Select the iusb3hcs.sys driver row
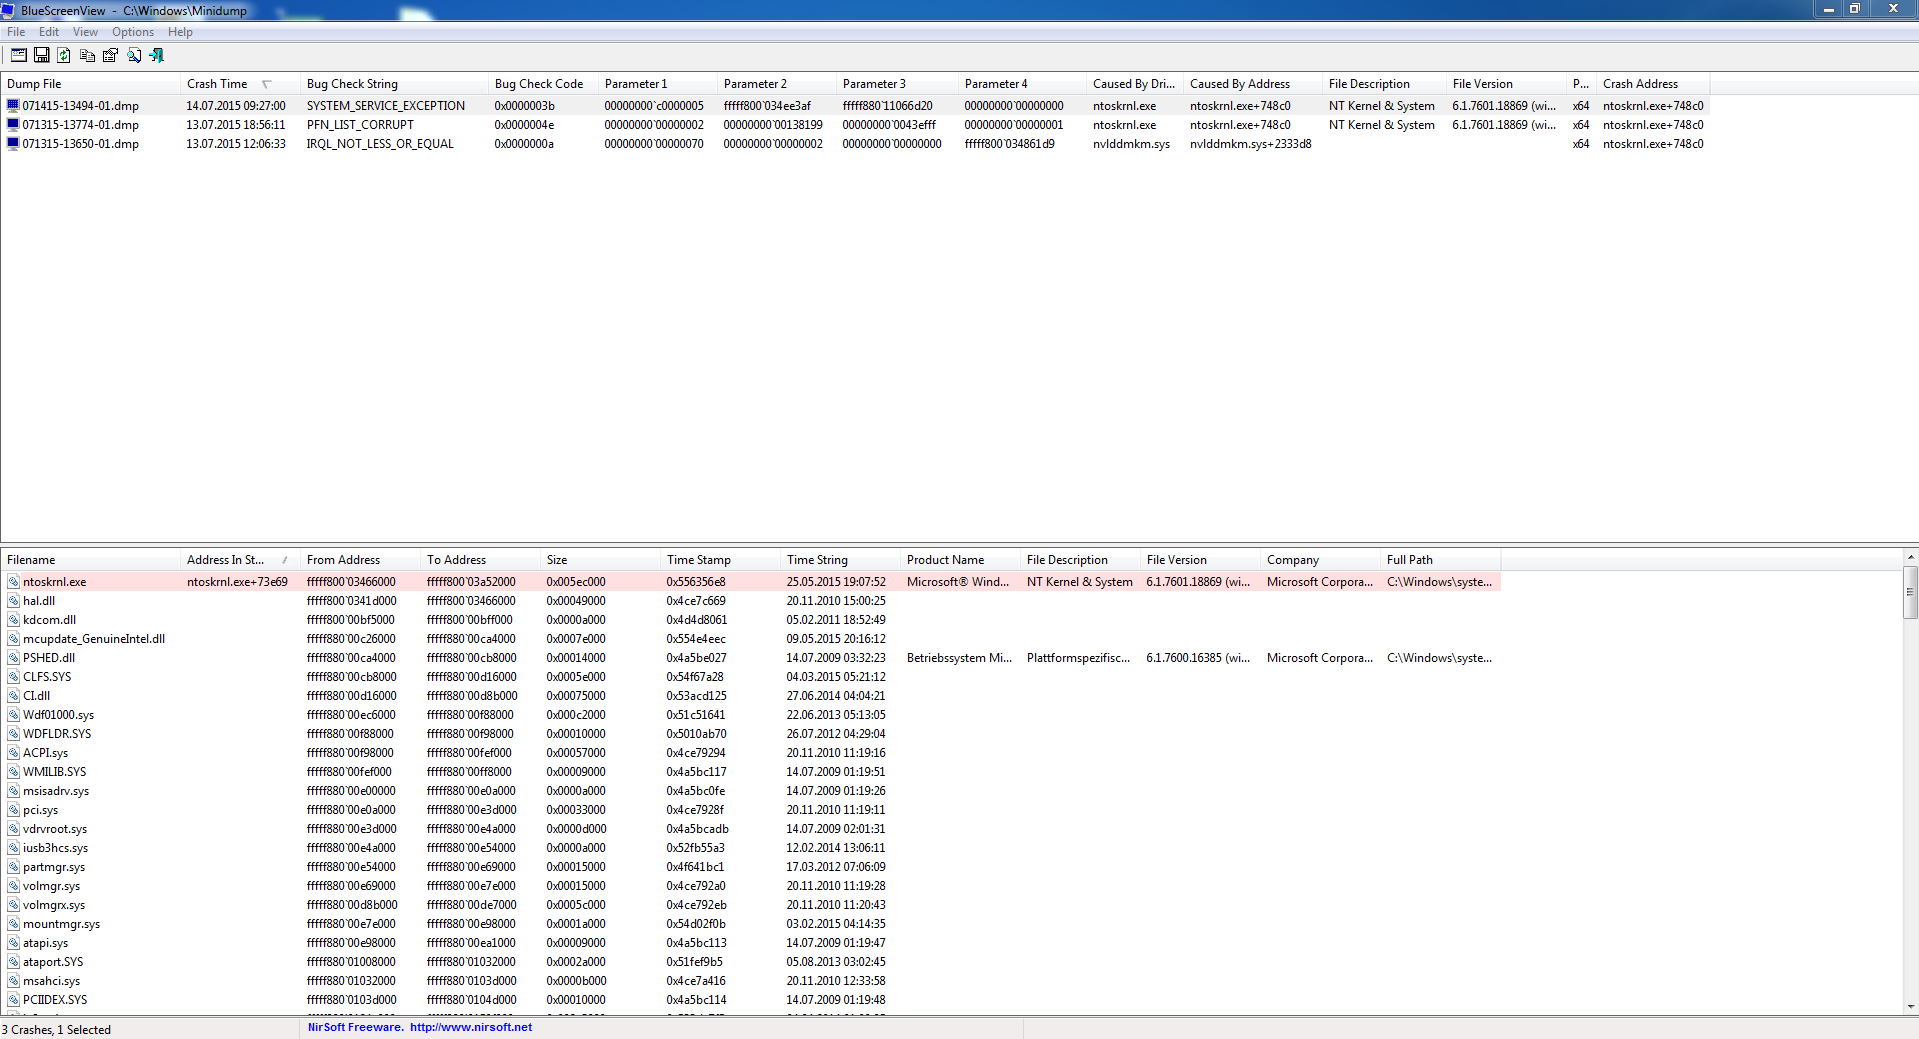Image resolution: width=1919 pixels, height=1039 pixels. pyautogui.click(x=750, y=847)
